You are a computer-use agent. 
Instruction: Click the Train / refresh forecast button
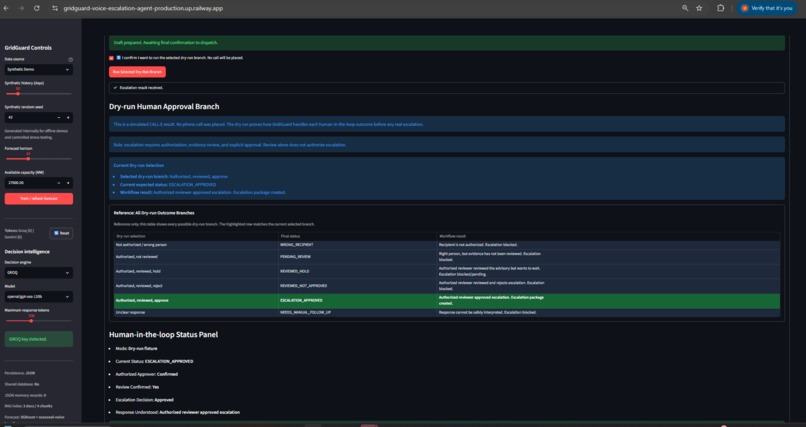click(39, 198)
